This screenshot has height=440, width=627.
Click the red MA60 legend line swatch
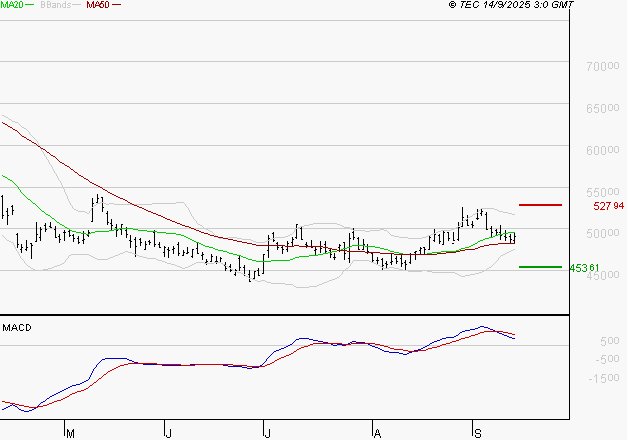point(118,6)
